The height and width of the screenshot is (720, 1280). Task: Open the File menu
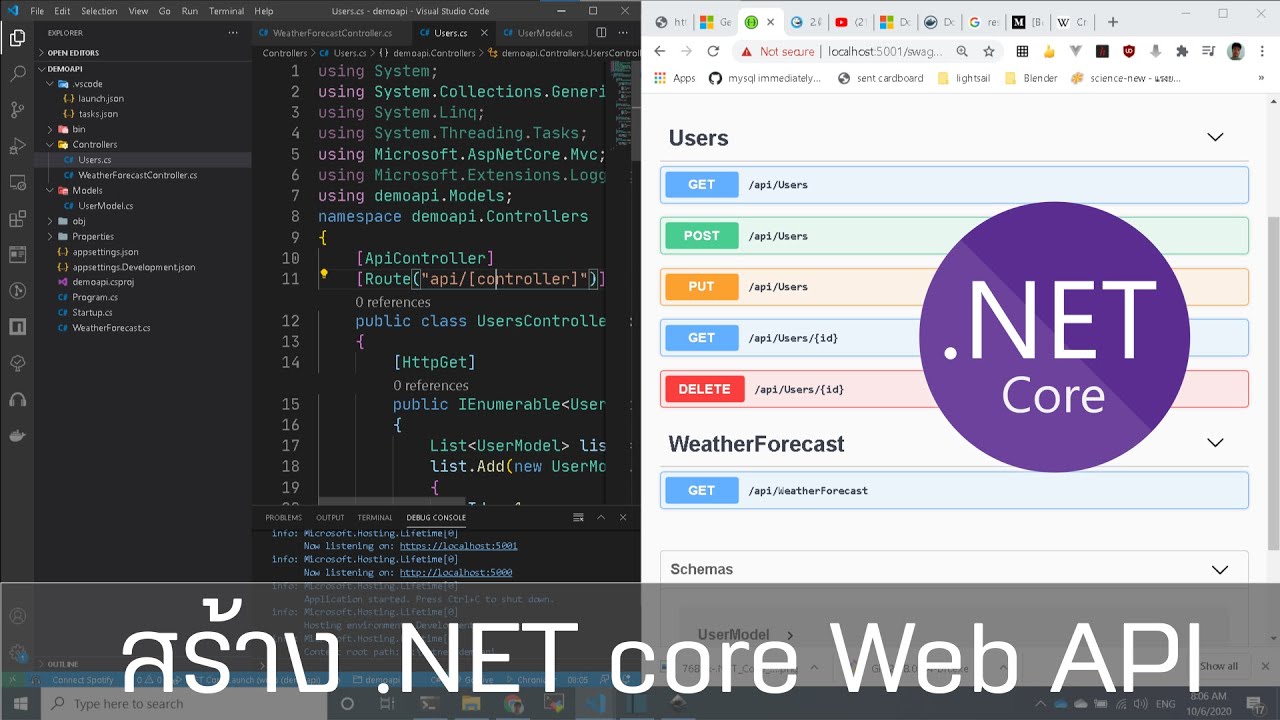tap(37, 11)
